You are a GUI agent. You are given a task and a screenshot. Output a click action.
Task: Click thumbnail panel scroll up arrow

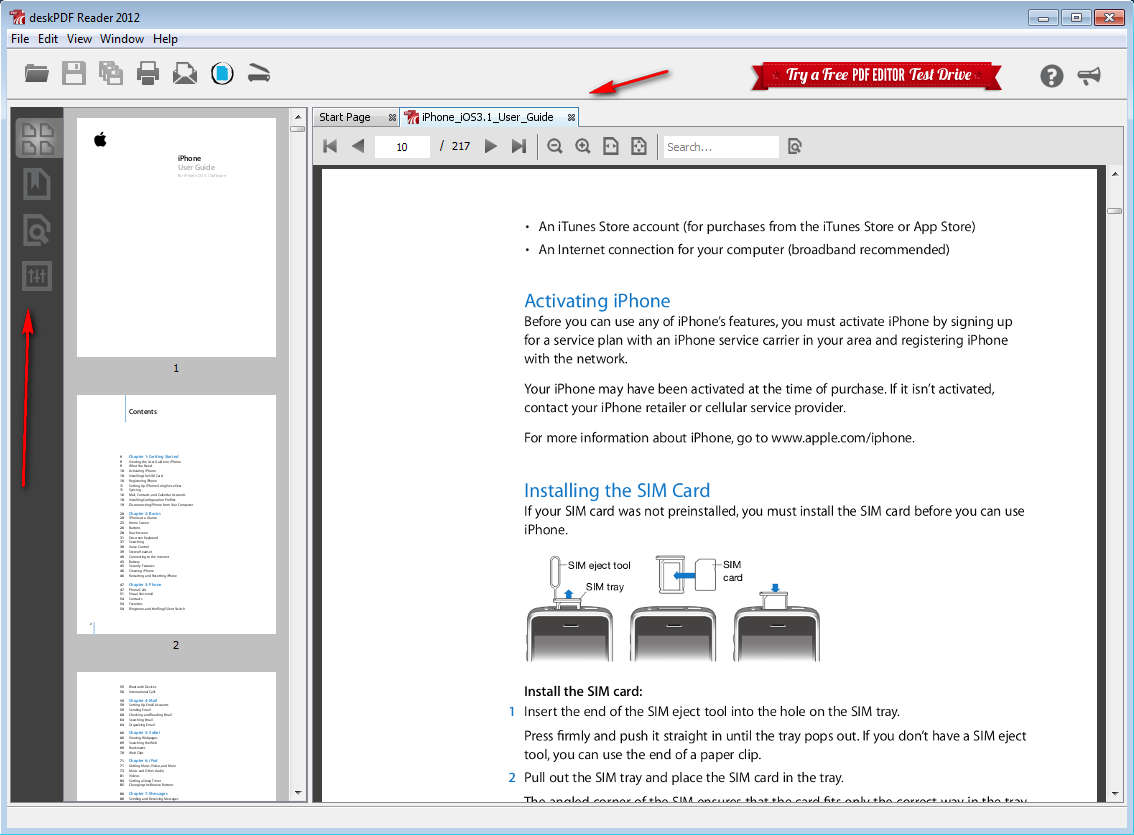298,116
